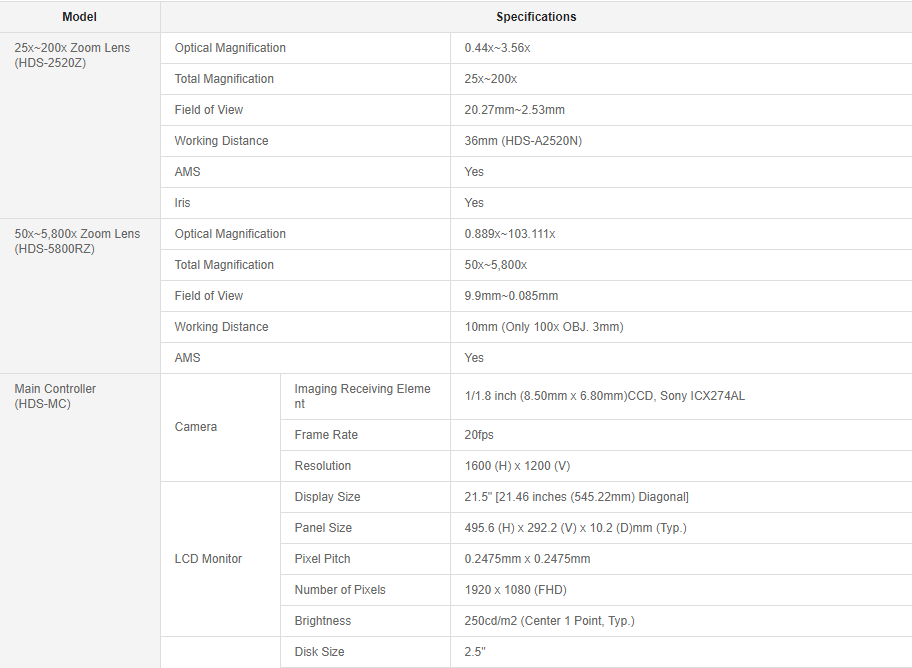Click the Iris row label
This screenshot has height=668, width=912.
coord(182,203)
